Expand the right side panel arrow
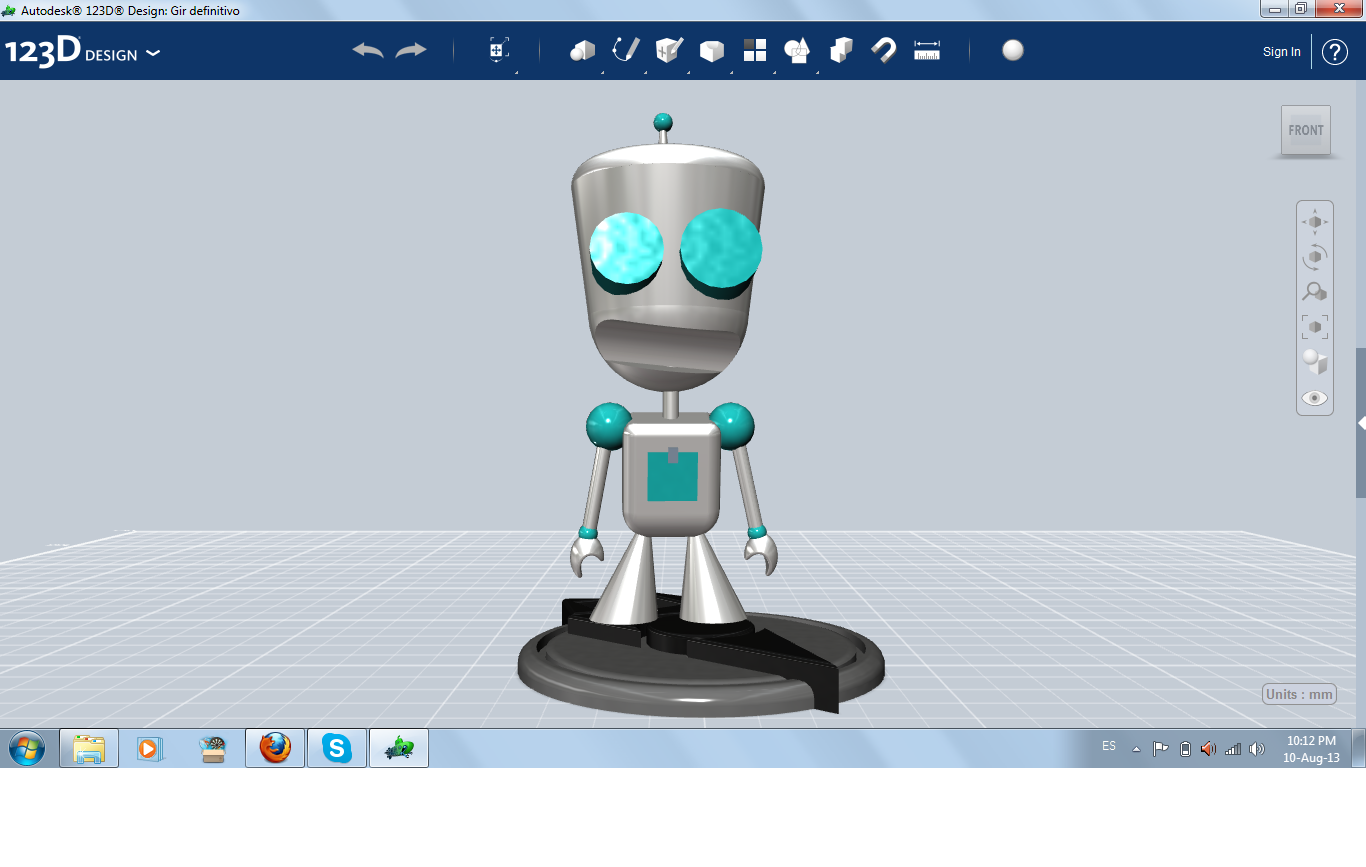 pos(1361,423)
